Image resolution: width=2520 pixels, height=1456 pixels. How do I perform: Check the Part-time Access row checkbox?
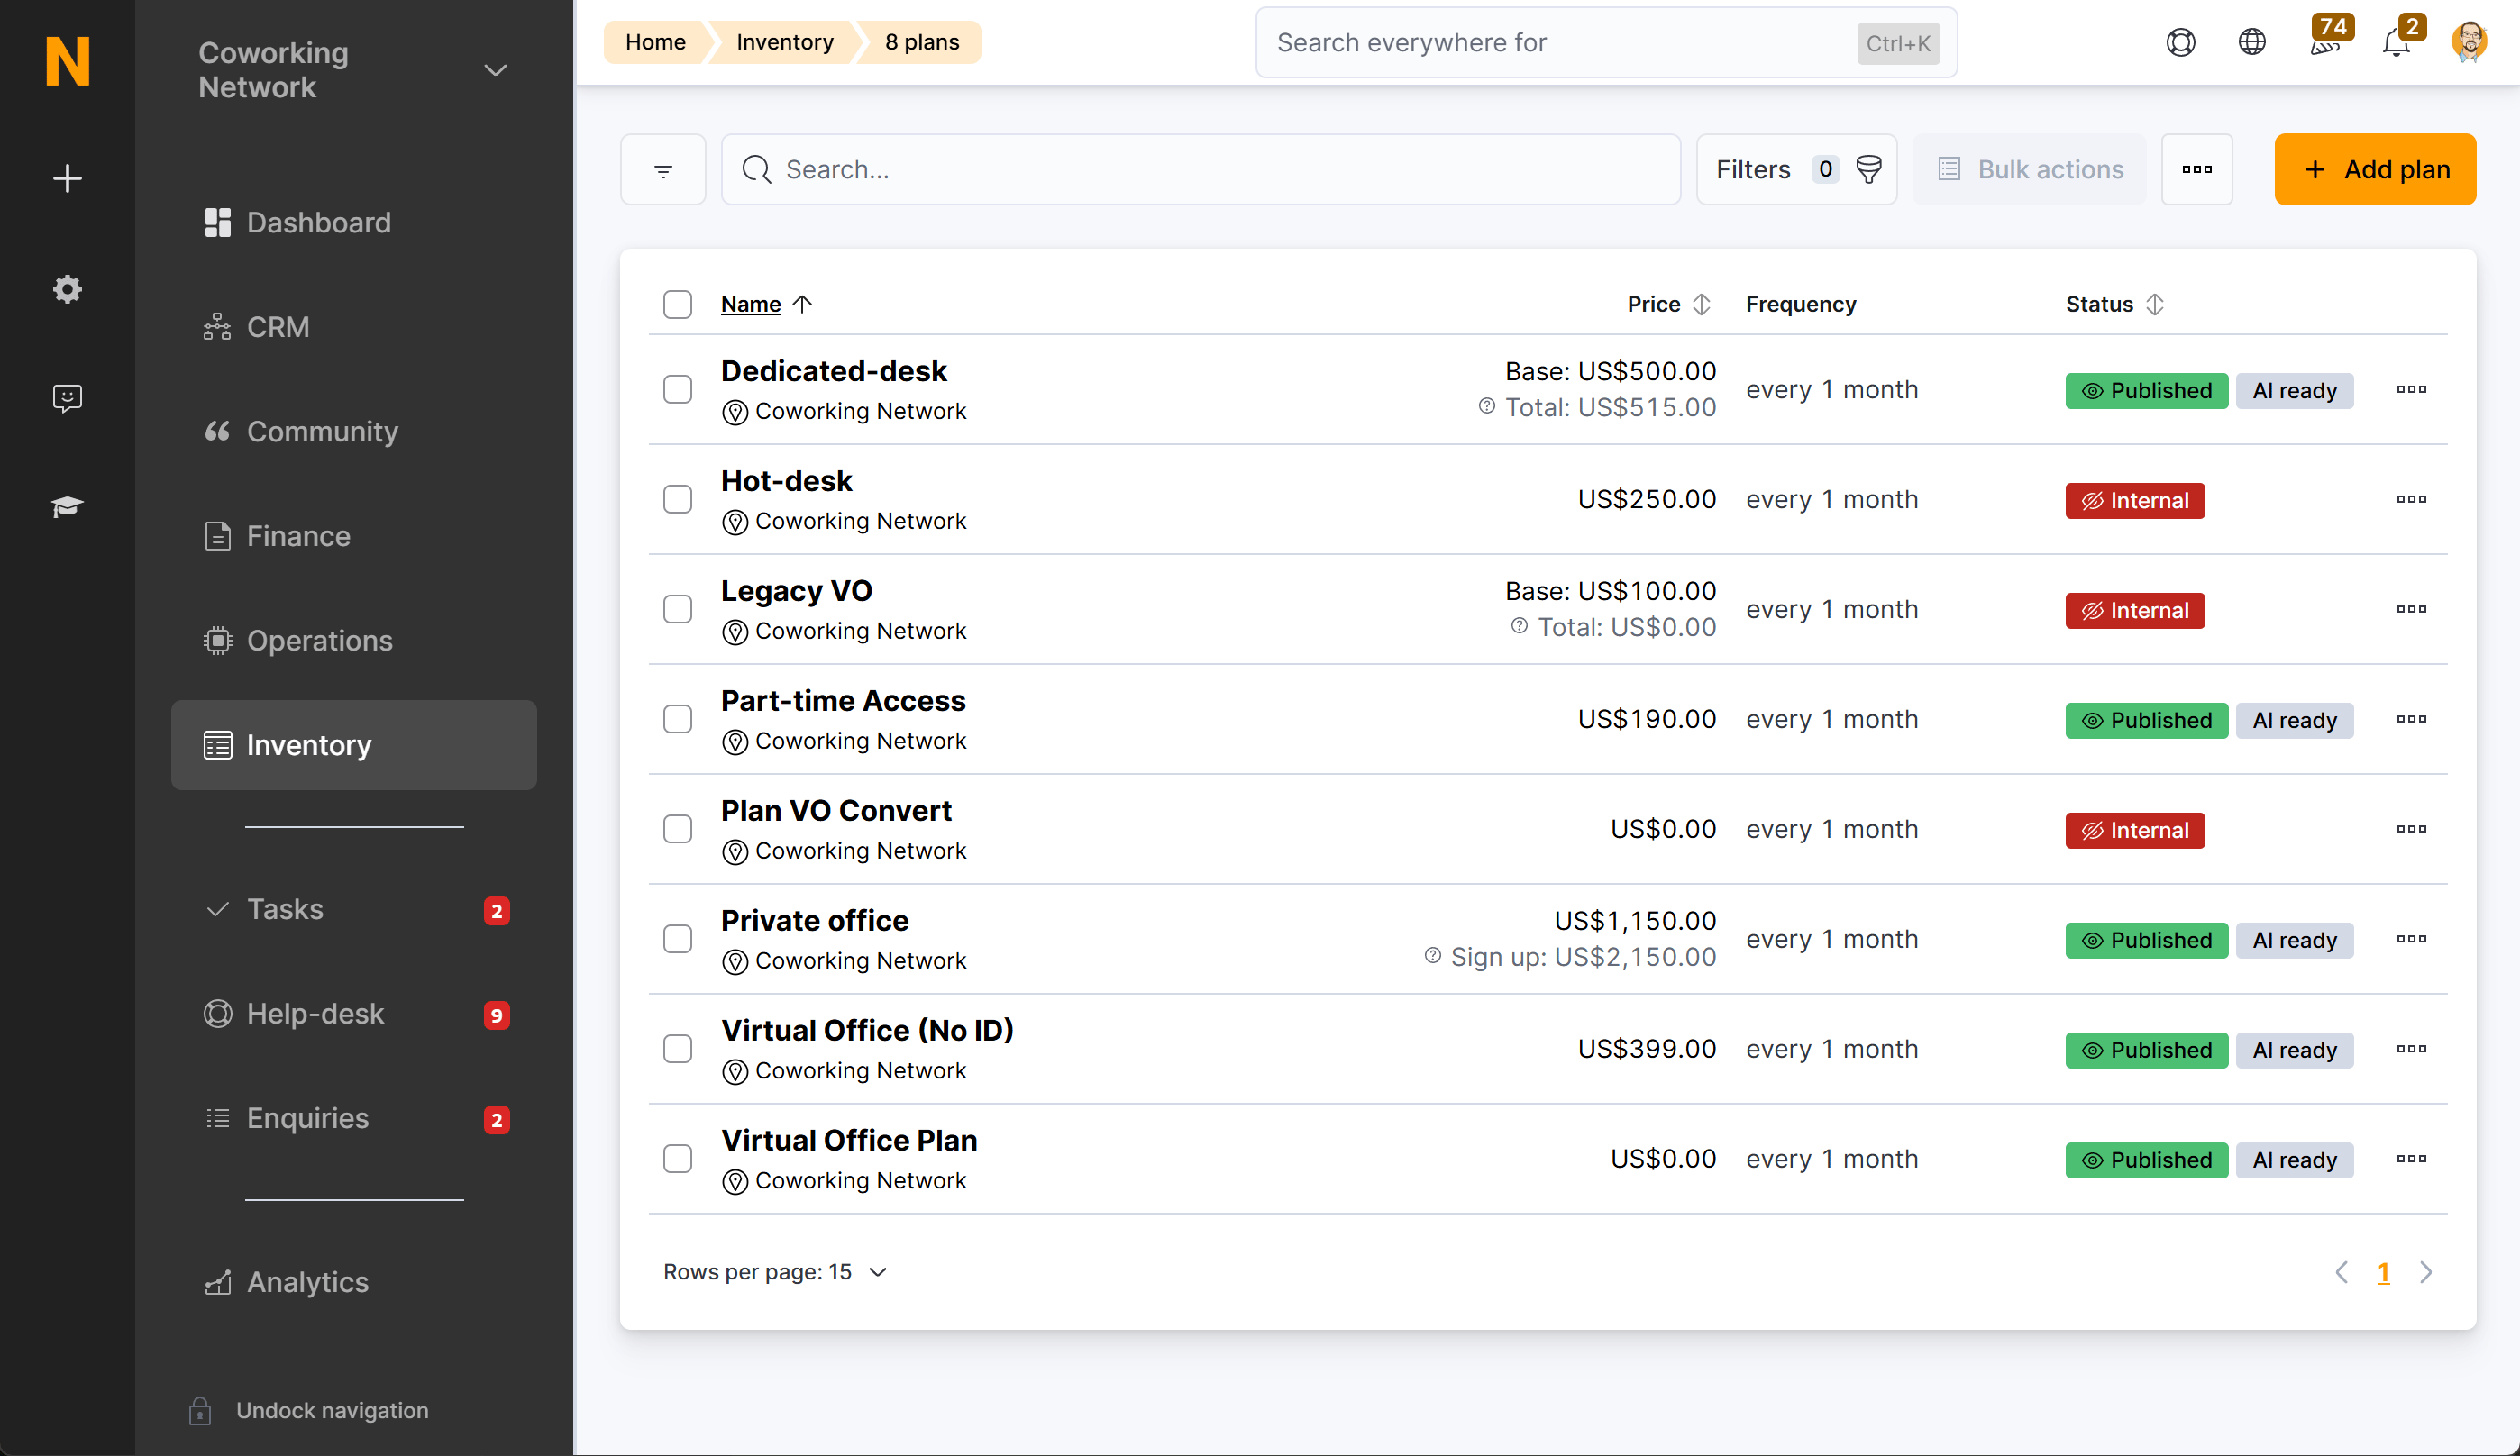[x=677, y=720]
